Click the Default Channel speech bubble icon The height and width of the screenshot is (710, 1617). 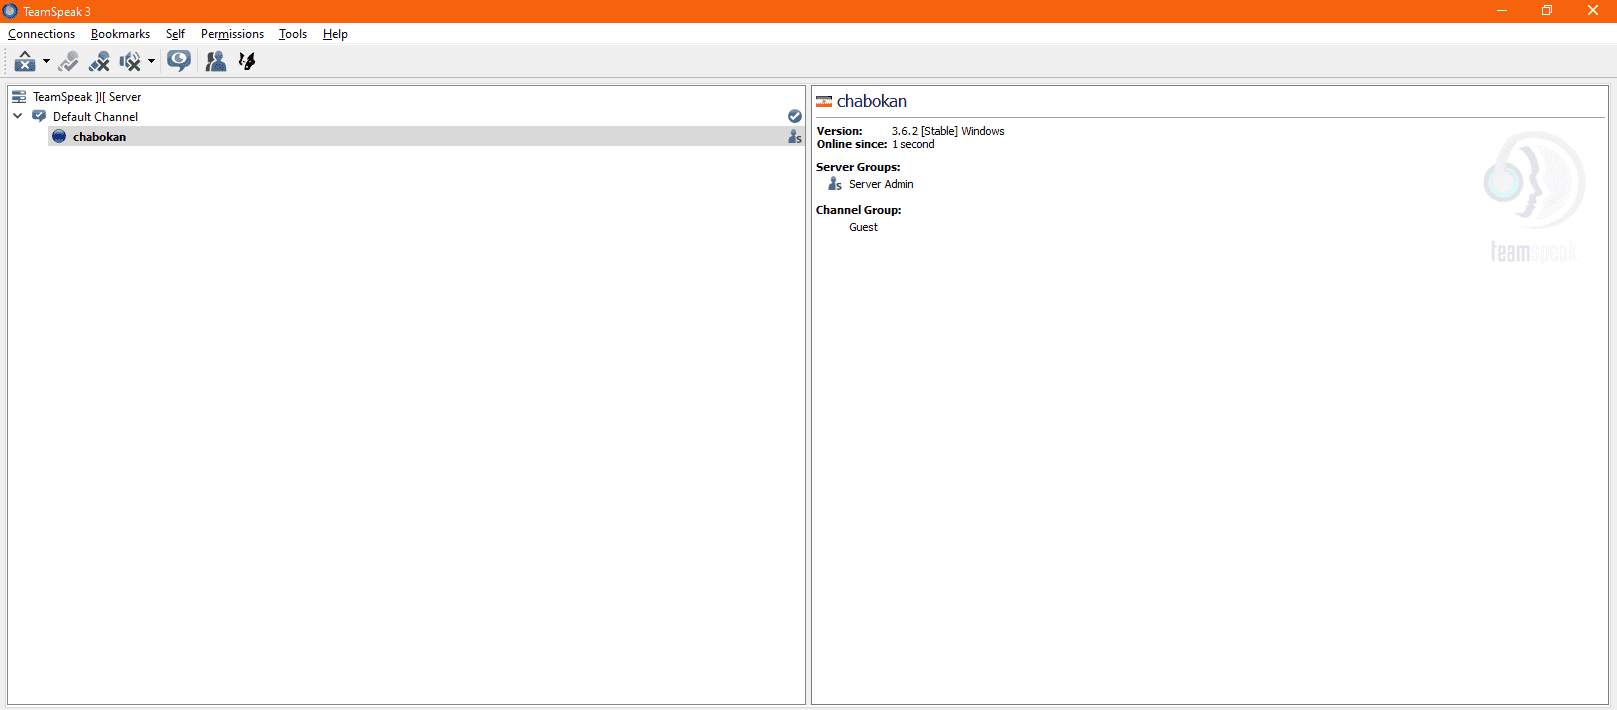coord(39,117)
